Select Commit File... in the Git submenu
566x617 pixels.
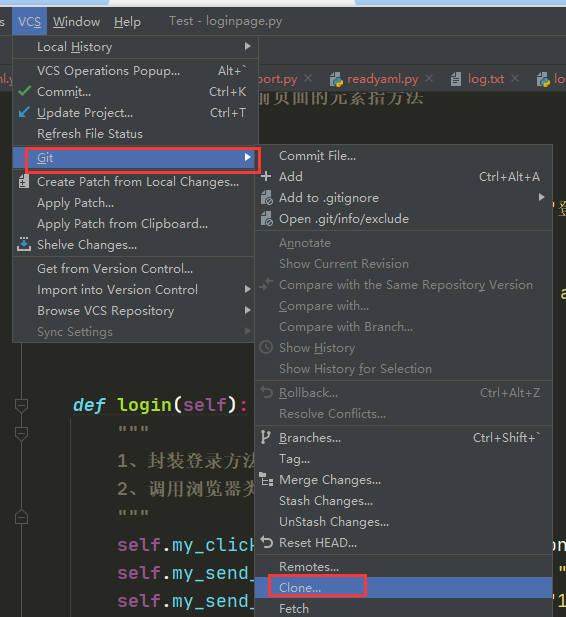click(404, 156)
